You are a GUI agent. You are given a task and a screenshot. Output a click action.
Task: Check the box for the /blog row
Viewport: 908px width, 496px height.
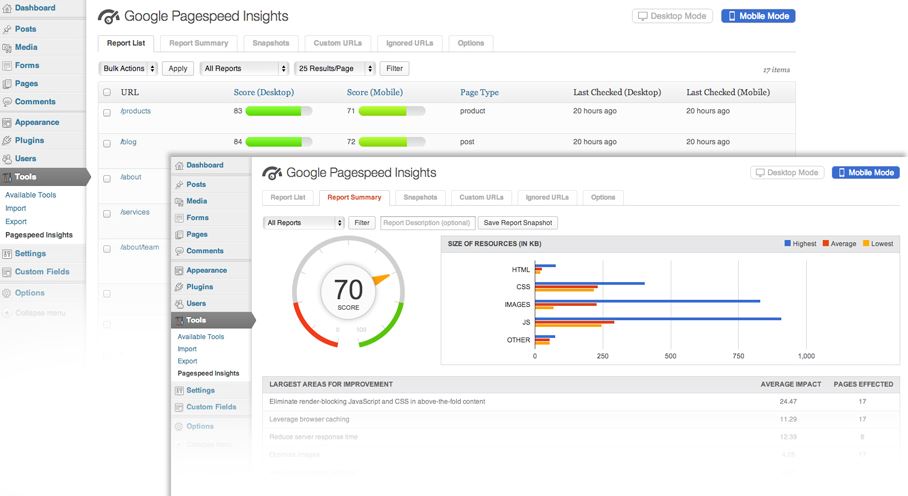pyautogui.click(x=107, y=142)
